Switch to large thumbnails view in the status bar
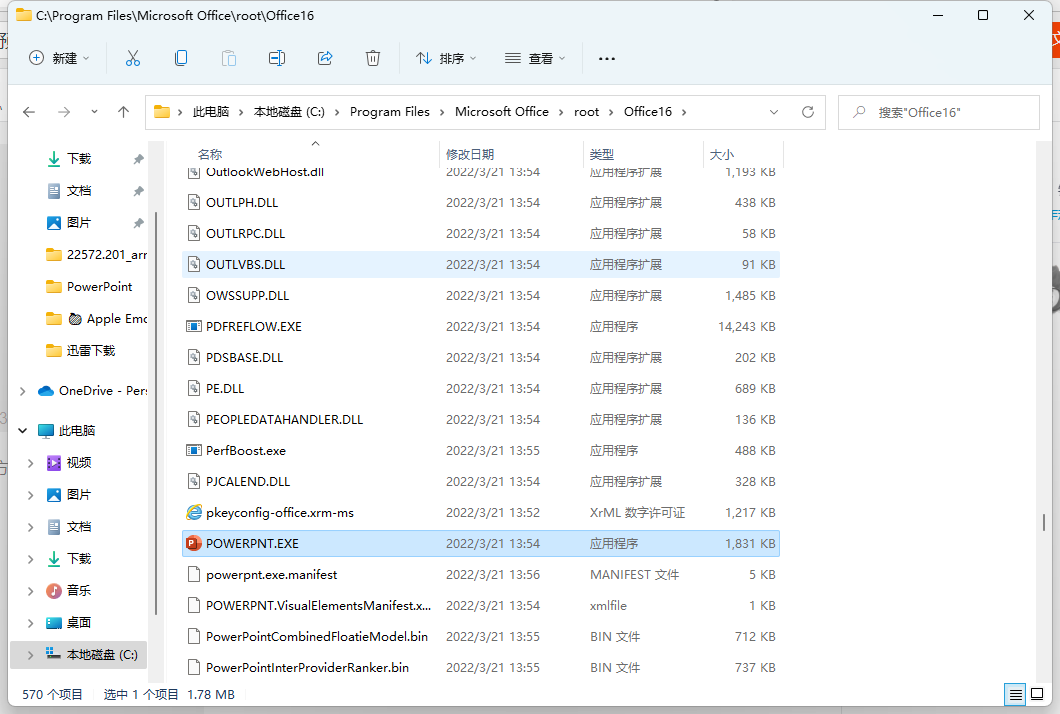Image resolution: width=1060 pixels, height=714 pixels. pos(1037,694)
